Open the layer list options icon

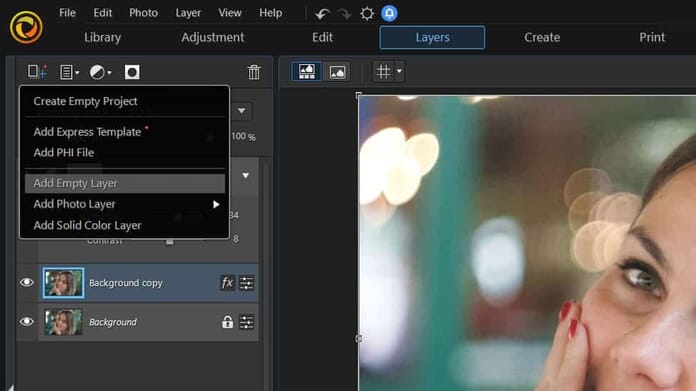(69, 72)
